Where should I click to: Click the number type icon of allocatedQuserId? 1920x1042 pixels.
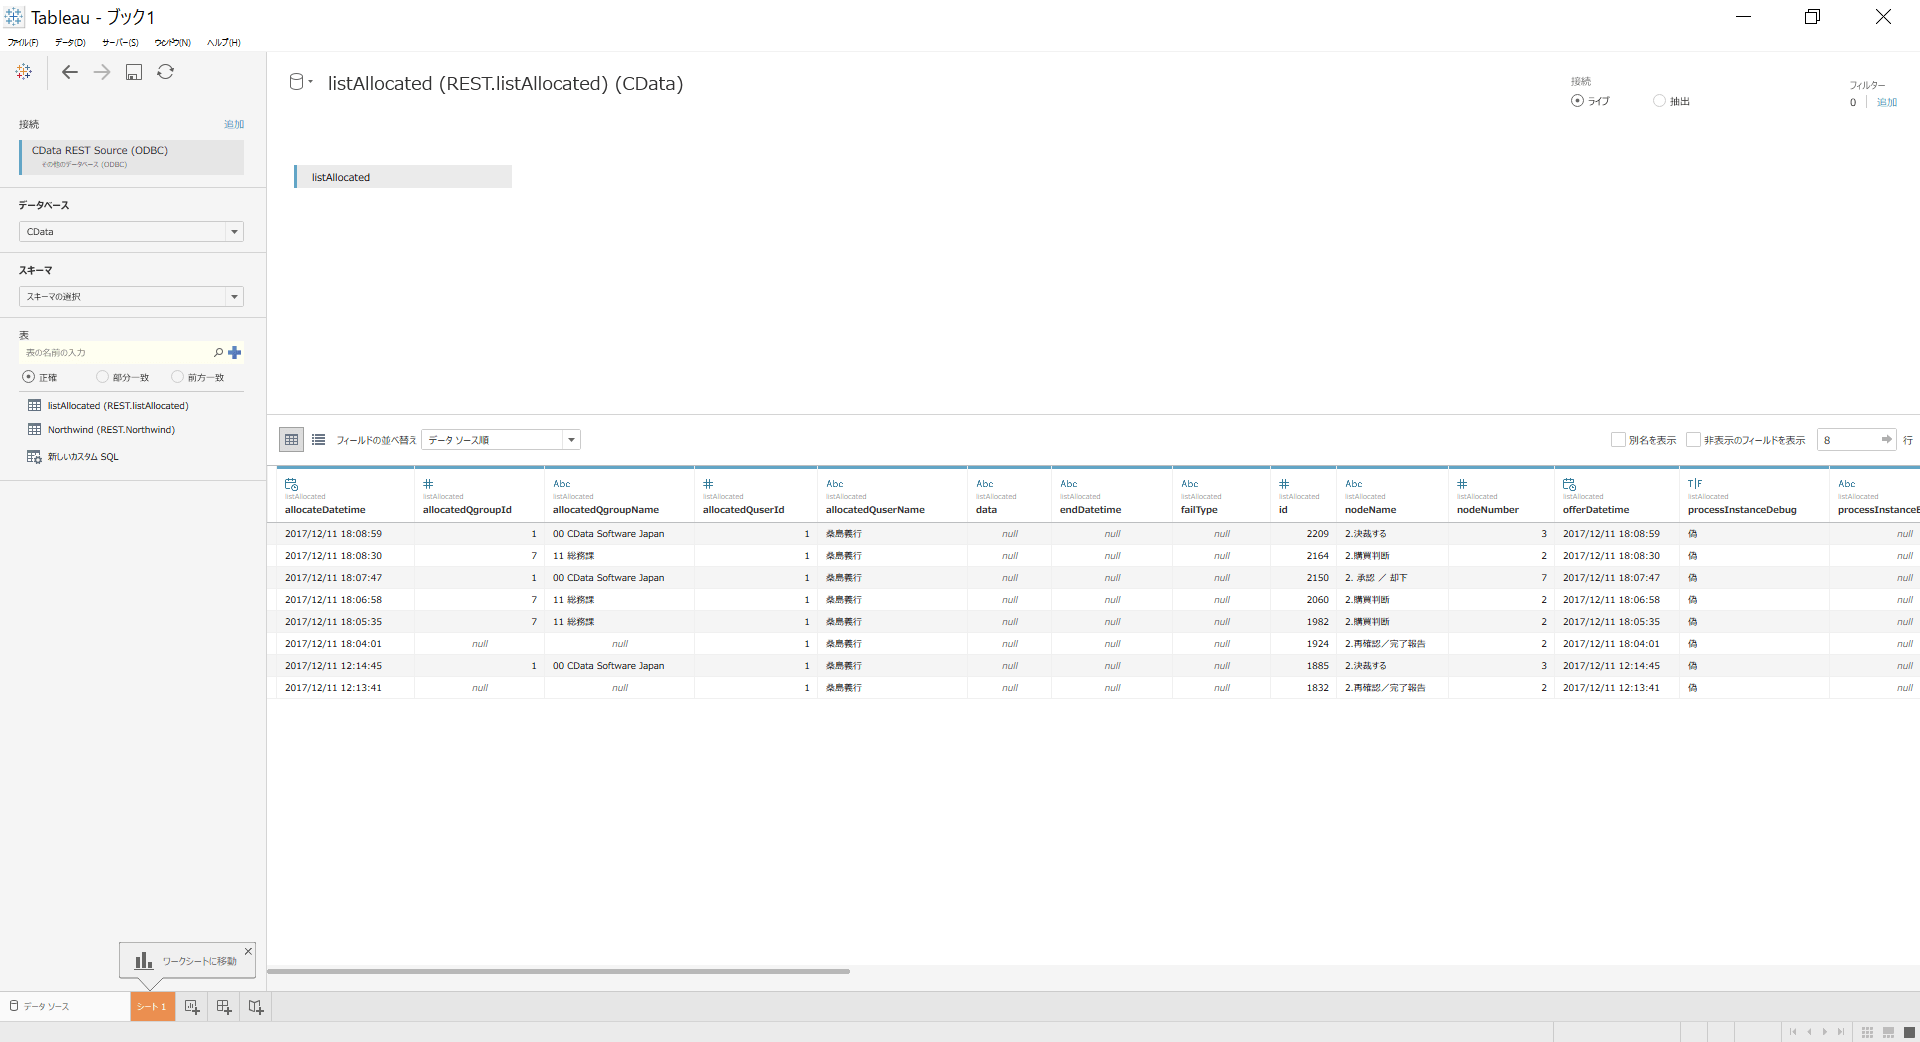[708, 484]
